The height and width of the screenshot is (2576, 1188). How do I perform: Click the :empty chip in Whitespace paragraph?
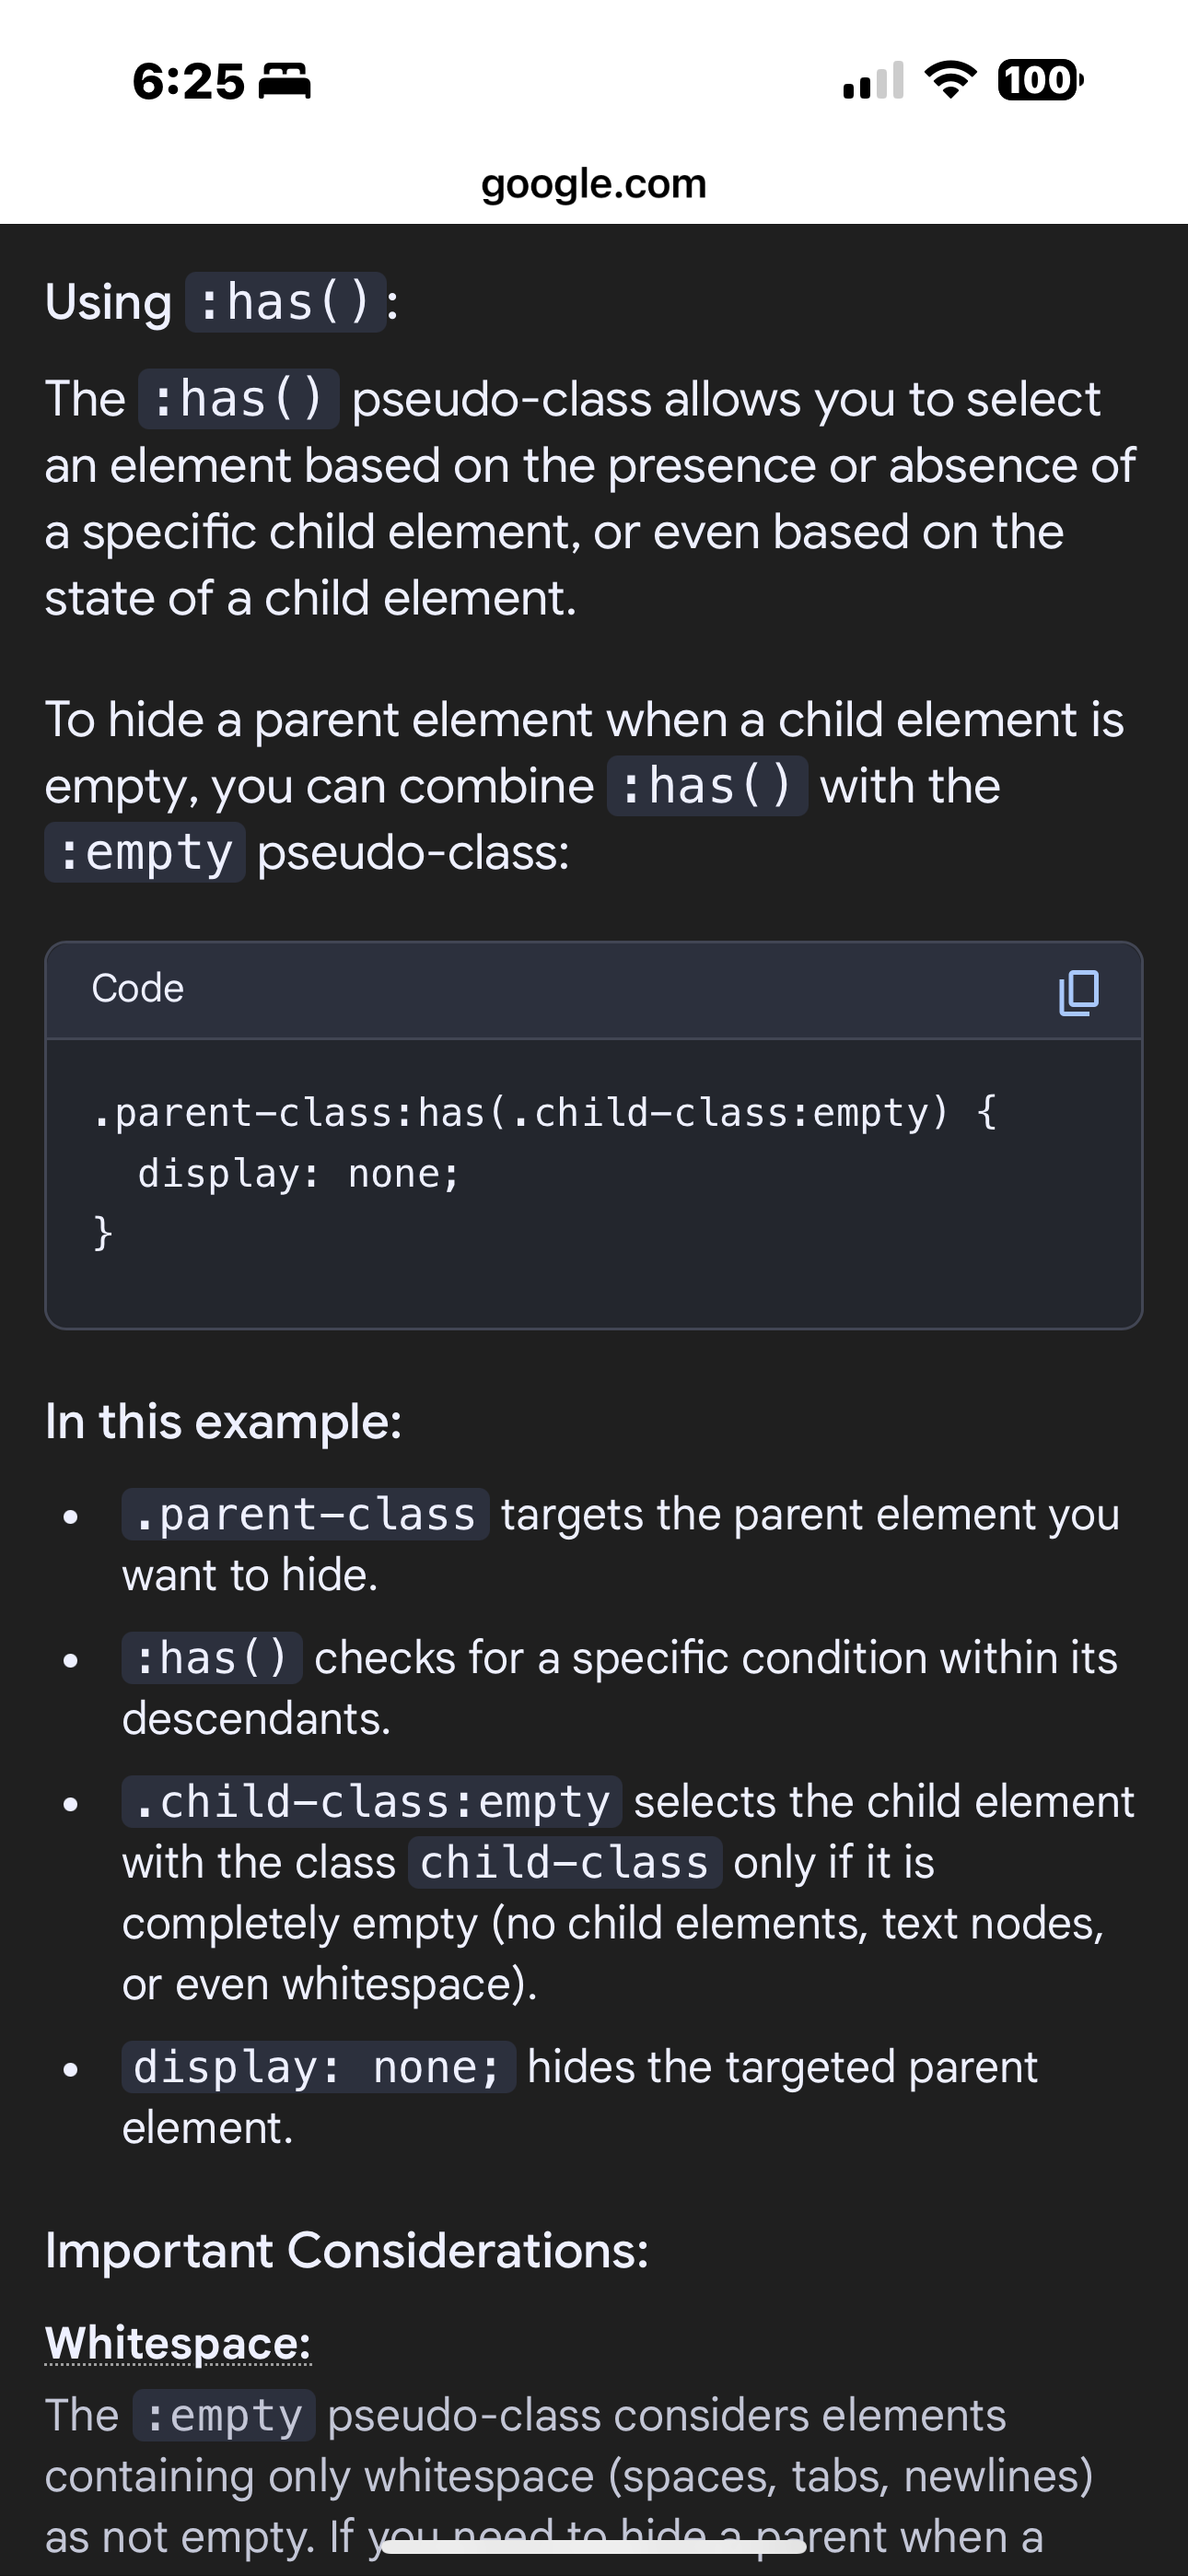click(x=224, y=2416)
